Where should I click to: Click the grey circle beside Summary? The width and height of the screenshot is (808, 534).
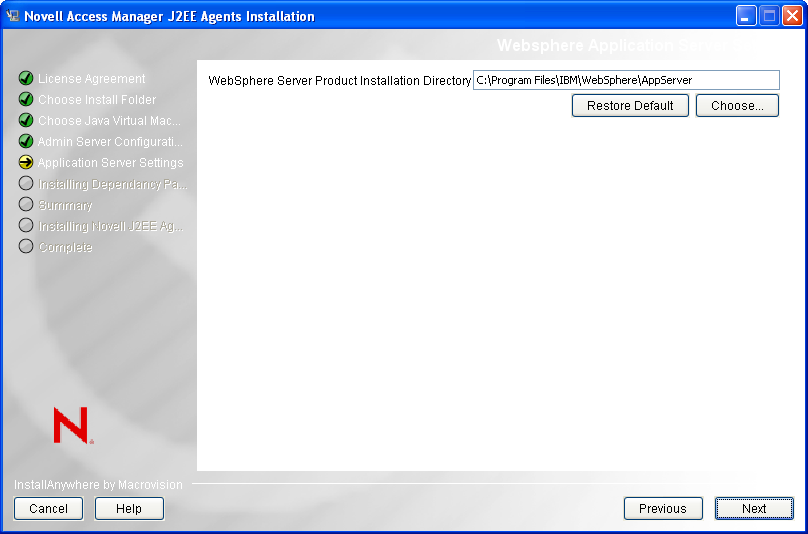pos(26,205)
